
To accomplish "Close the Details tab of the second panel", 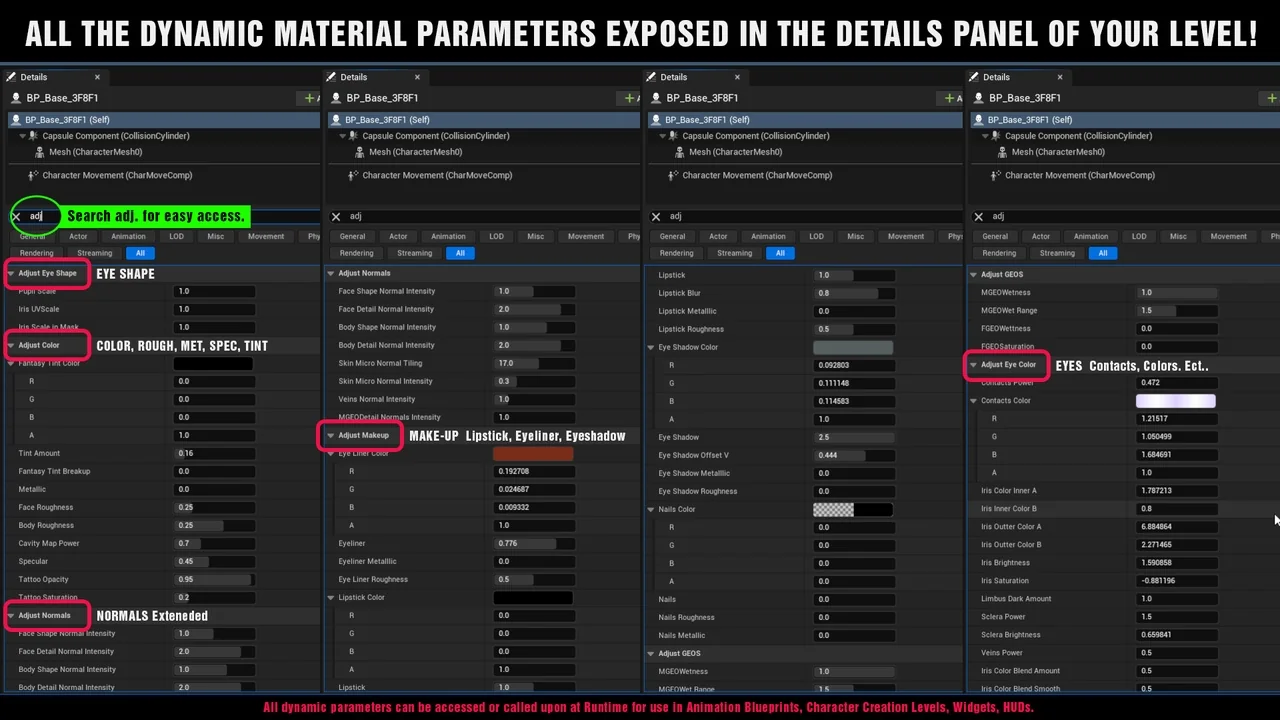I will click(417, 77).
